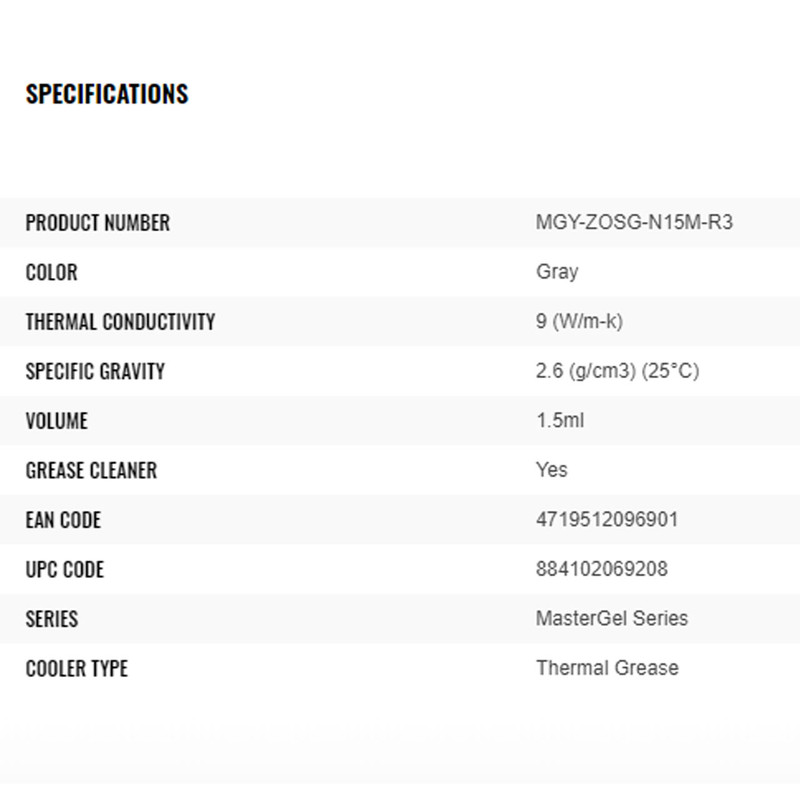Image resolution: width=800 pixels, height=800 pixels.
Task: Select the 2.6 (g/cm3) (25°C) value
Action: click(x=617, y=371)
